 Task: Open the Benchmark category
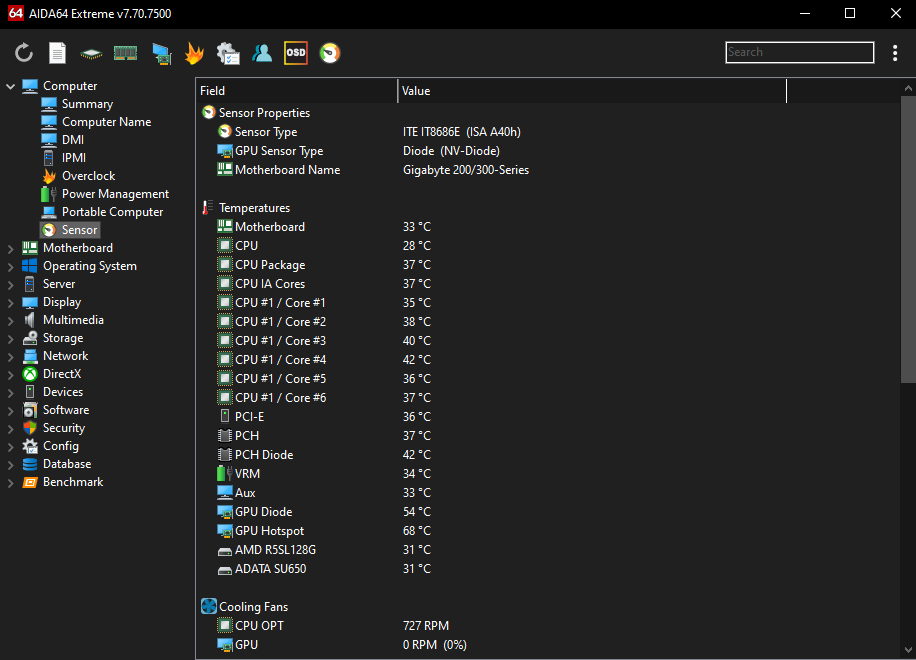pyautogui.click(x=72, y=482)
